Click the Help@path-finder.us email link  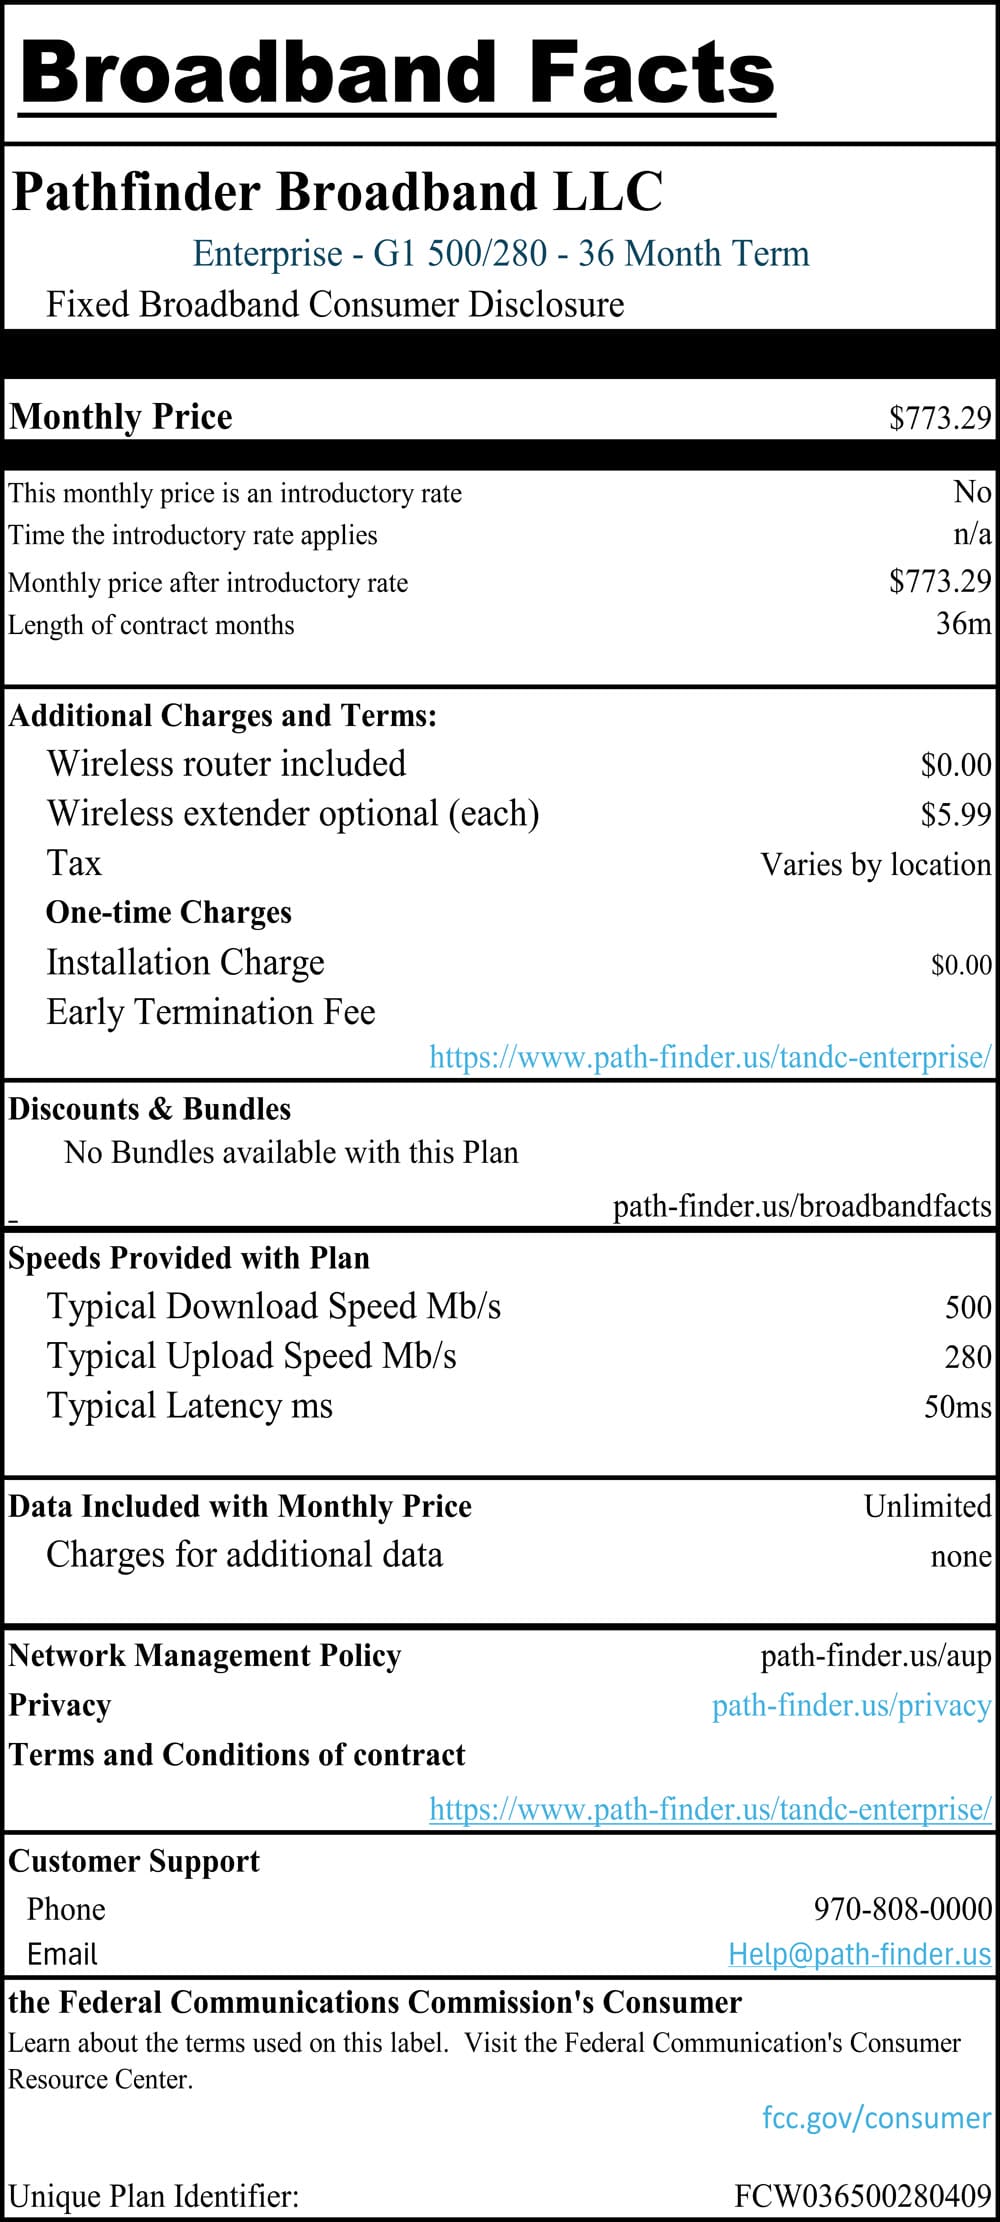[859, 1953]
